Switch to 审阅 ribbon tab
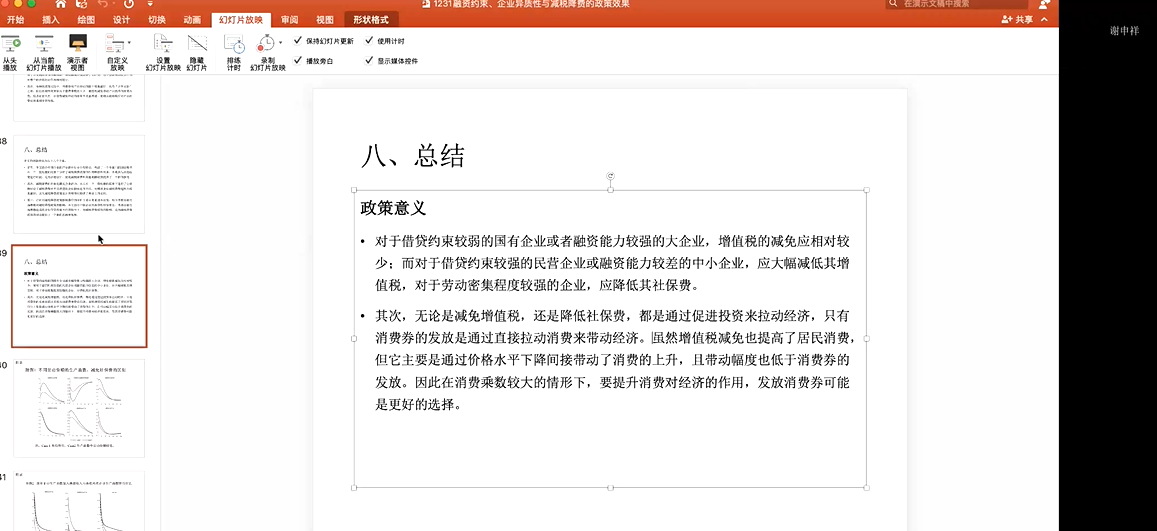 (289, 19)
